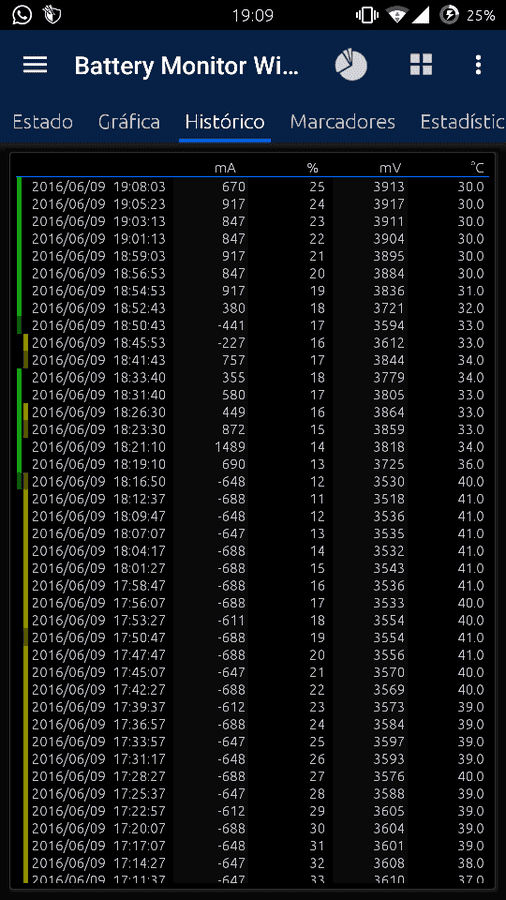Tap the Battery Monitor Widget title
This screenshot has height=900, width=506.
186,66
